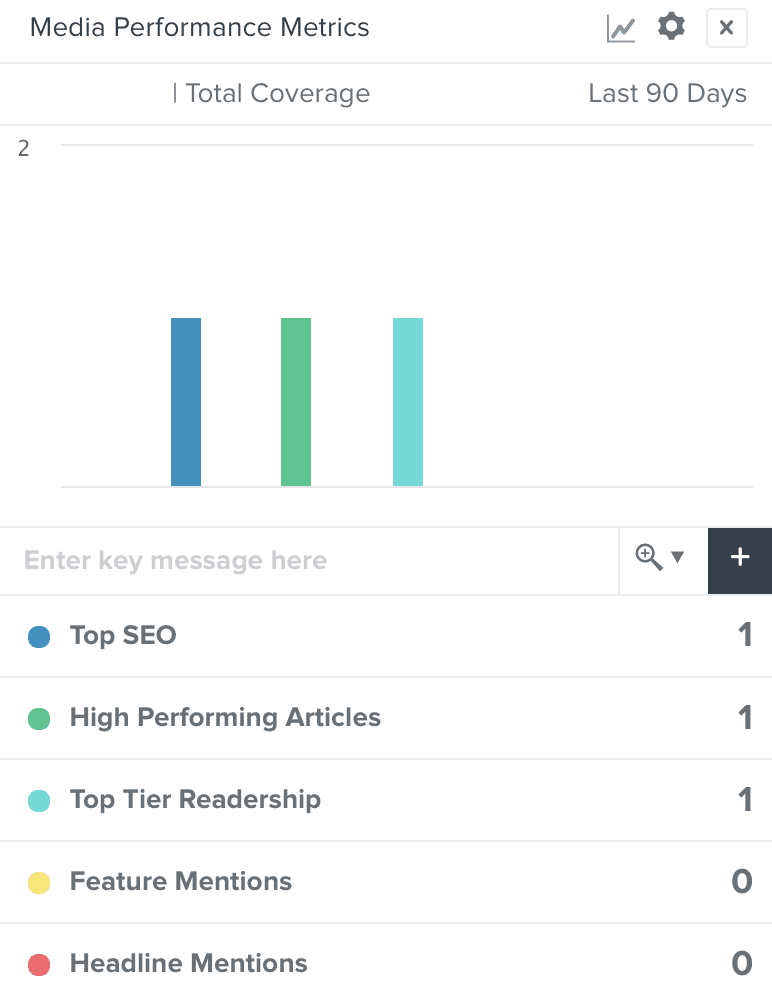Focus the Enter key message input field
The width and height of the screenshot is (772, 1002).
coord(309,560)
